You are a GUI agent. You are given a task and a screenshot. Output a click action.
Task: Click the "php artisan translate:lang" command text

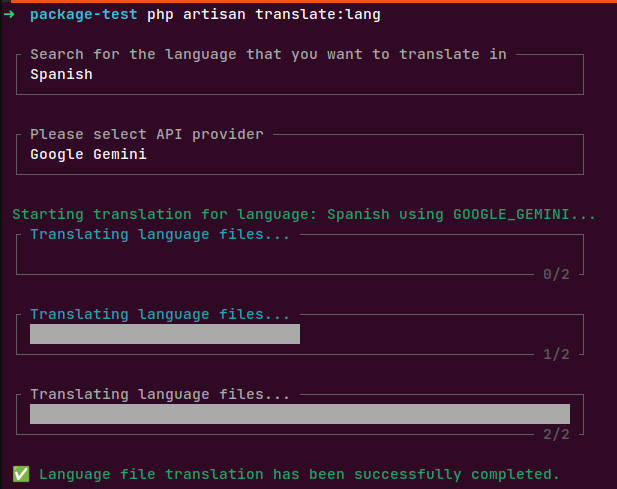click(x=263, y=15)
